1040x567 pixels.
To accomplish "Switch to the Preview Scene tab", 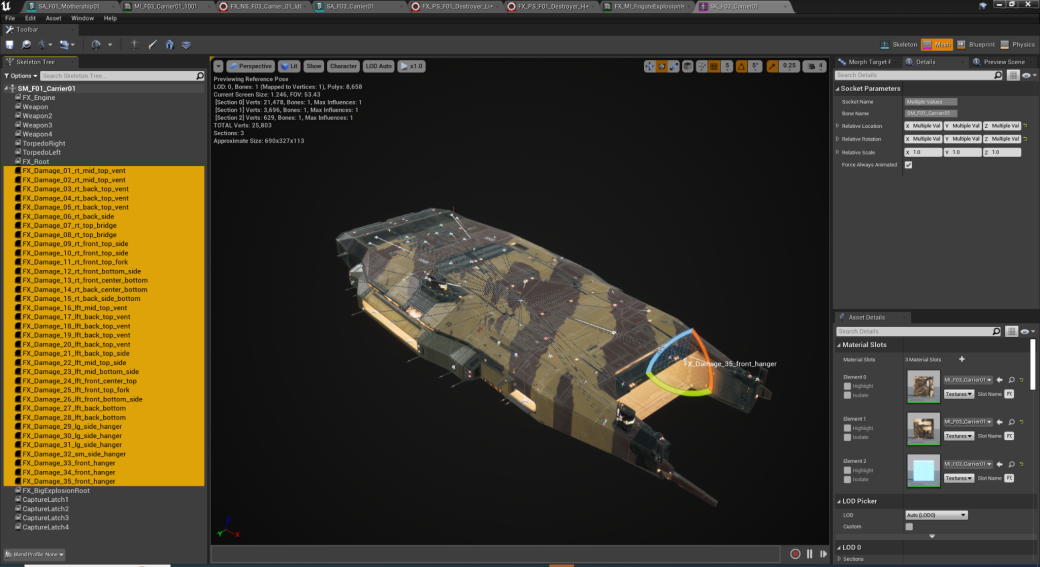I will click(1002, 62).
